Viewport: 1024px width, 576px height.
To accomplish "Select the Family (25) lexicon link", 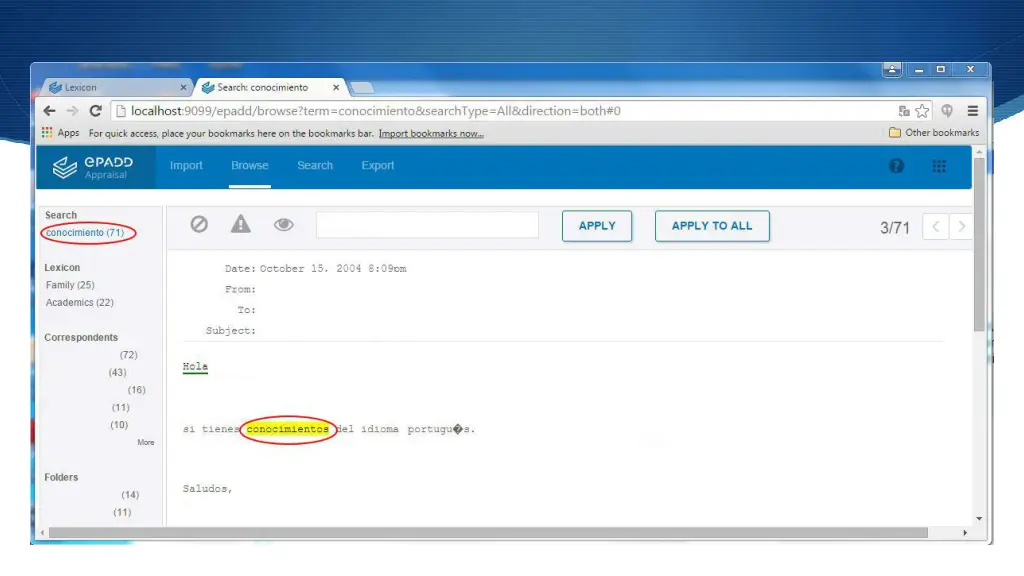I will [70, 285].
